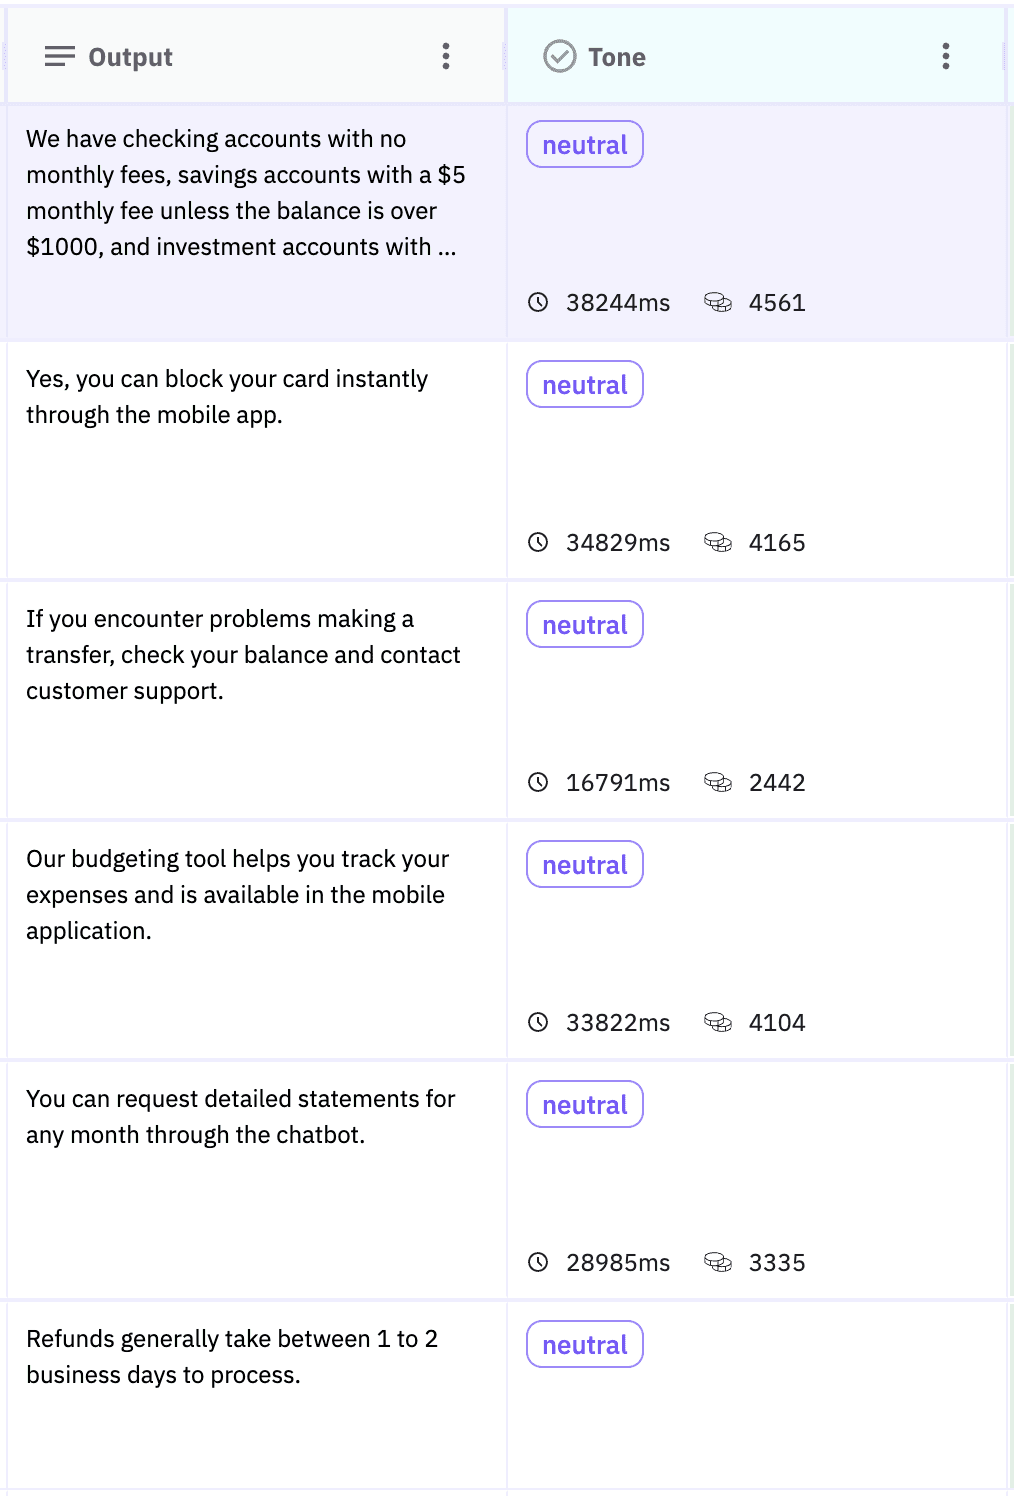Select the neutral tag for checking accounts row
The height and width of the screenshot is (1496, 1014).
click(x=585, y=145)
